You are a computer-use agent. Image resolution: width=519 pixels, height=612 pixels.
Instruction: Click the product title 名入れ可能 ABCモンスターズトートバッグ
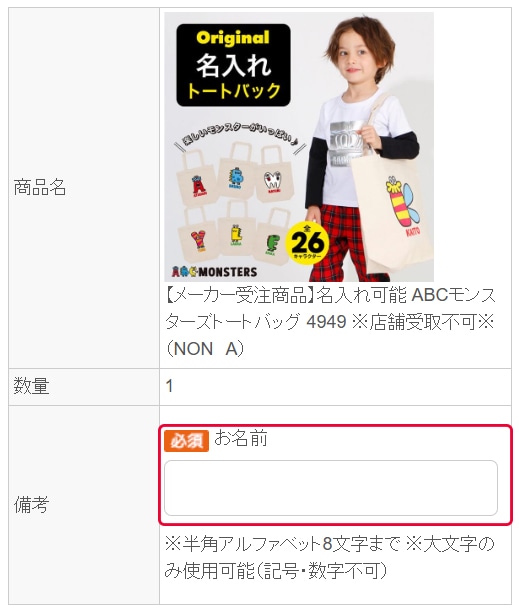[x=330, y=322]
